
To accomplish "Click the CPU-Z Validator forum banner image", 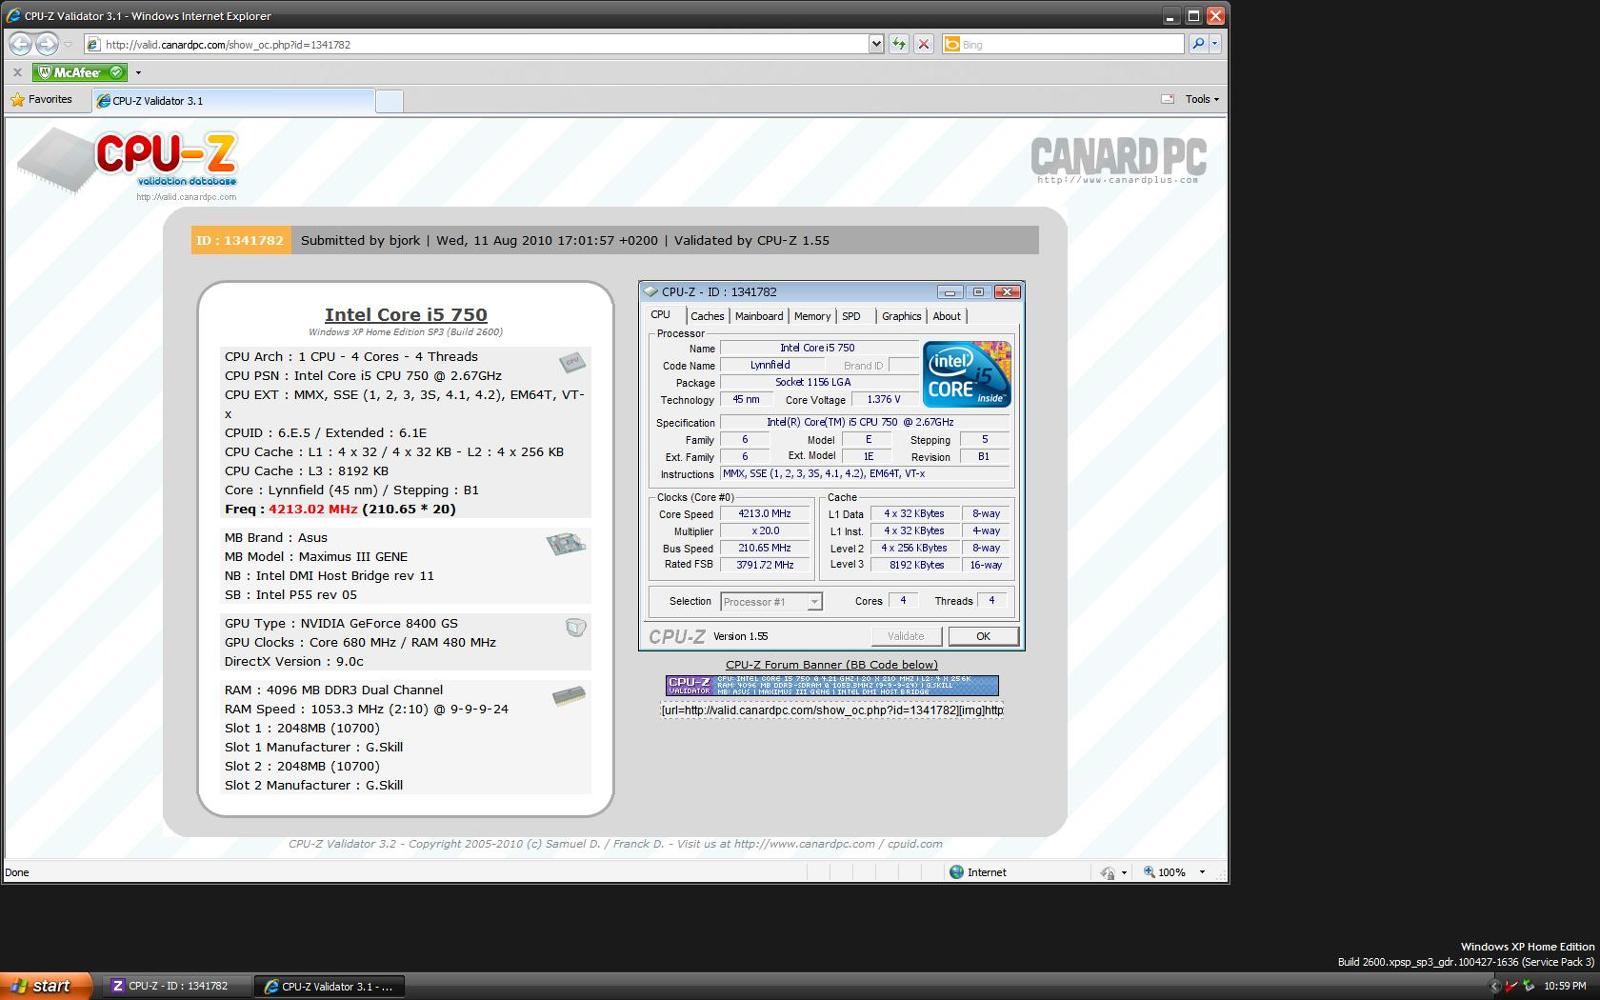I will click(x=832, y=685).
